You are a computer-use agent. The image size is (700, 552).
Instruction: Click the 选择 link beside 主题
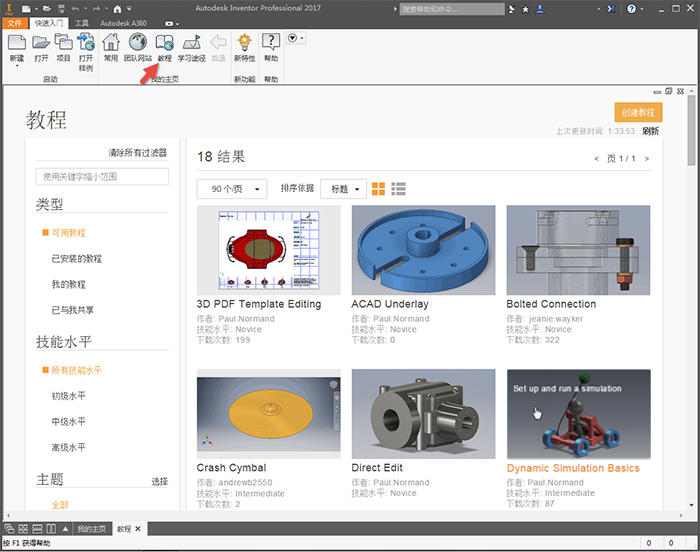(159, 481)
